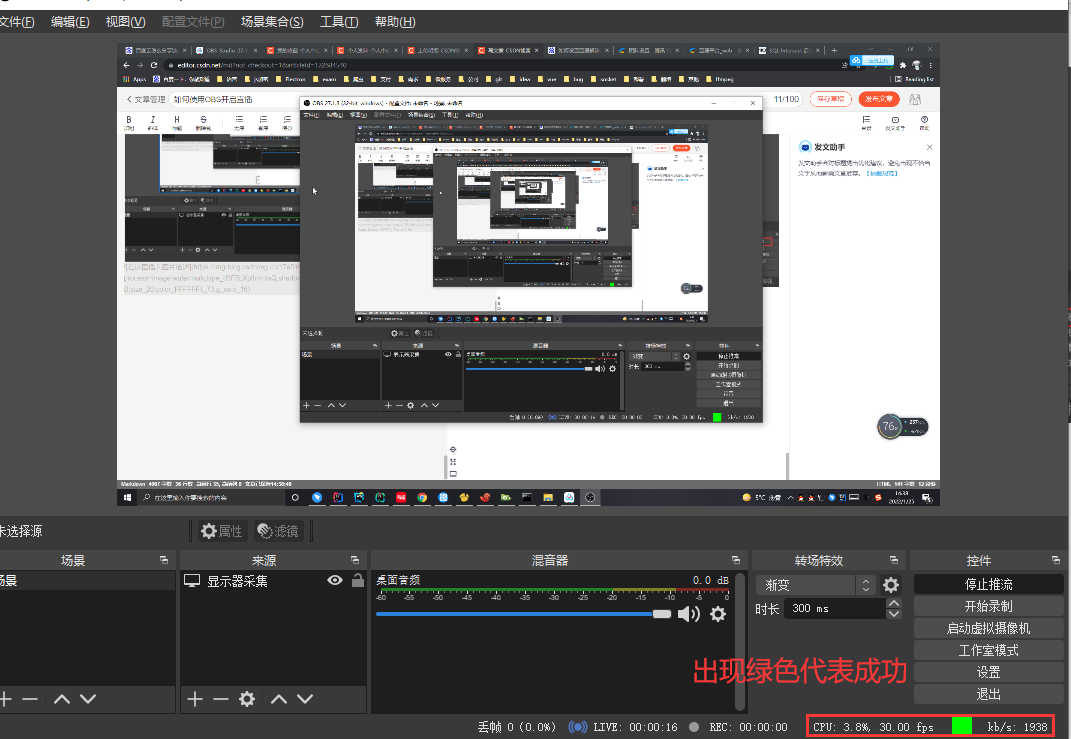This screenshot has height=739, width=1071.
Task: Open the 场景集合(S) menu
Action: [x=272, y=22]
